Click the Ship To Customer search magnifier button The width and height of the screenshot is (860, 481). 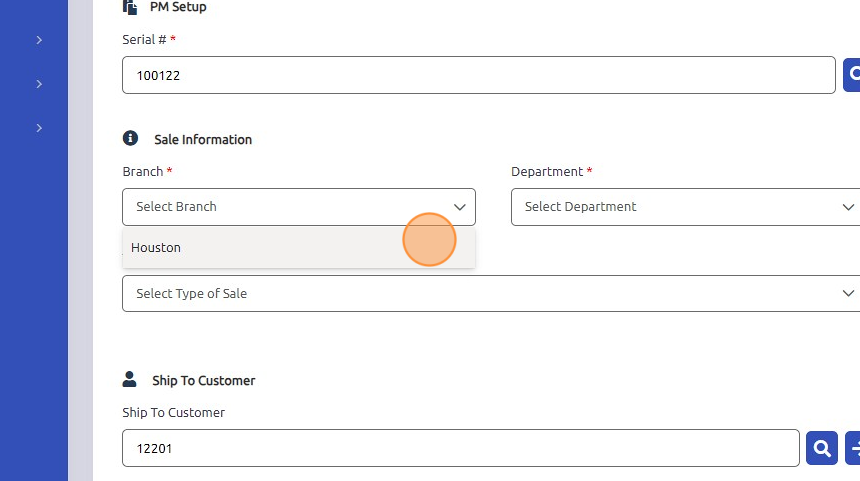point(822,448)
